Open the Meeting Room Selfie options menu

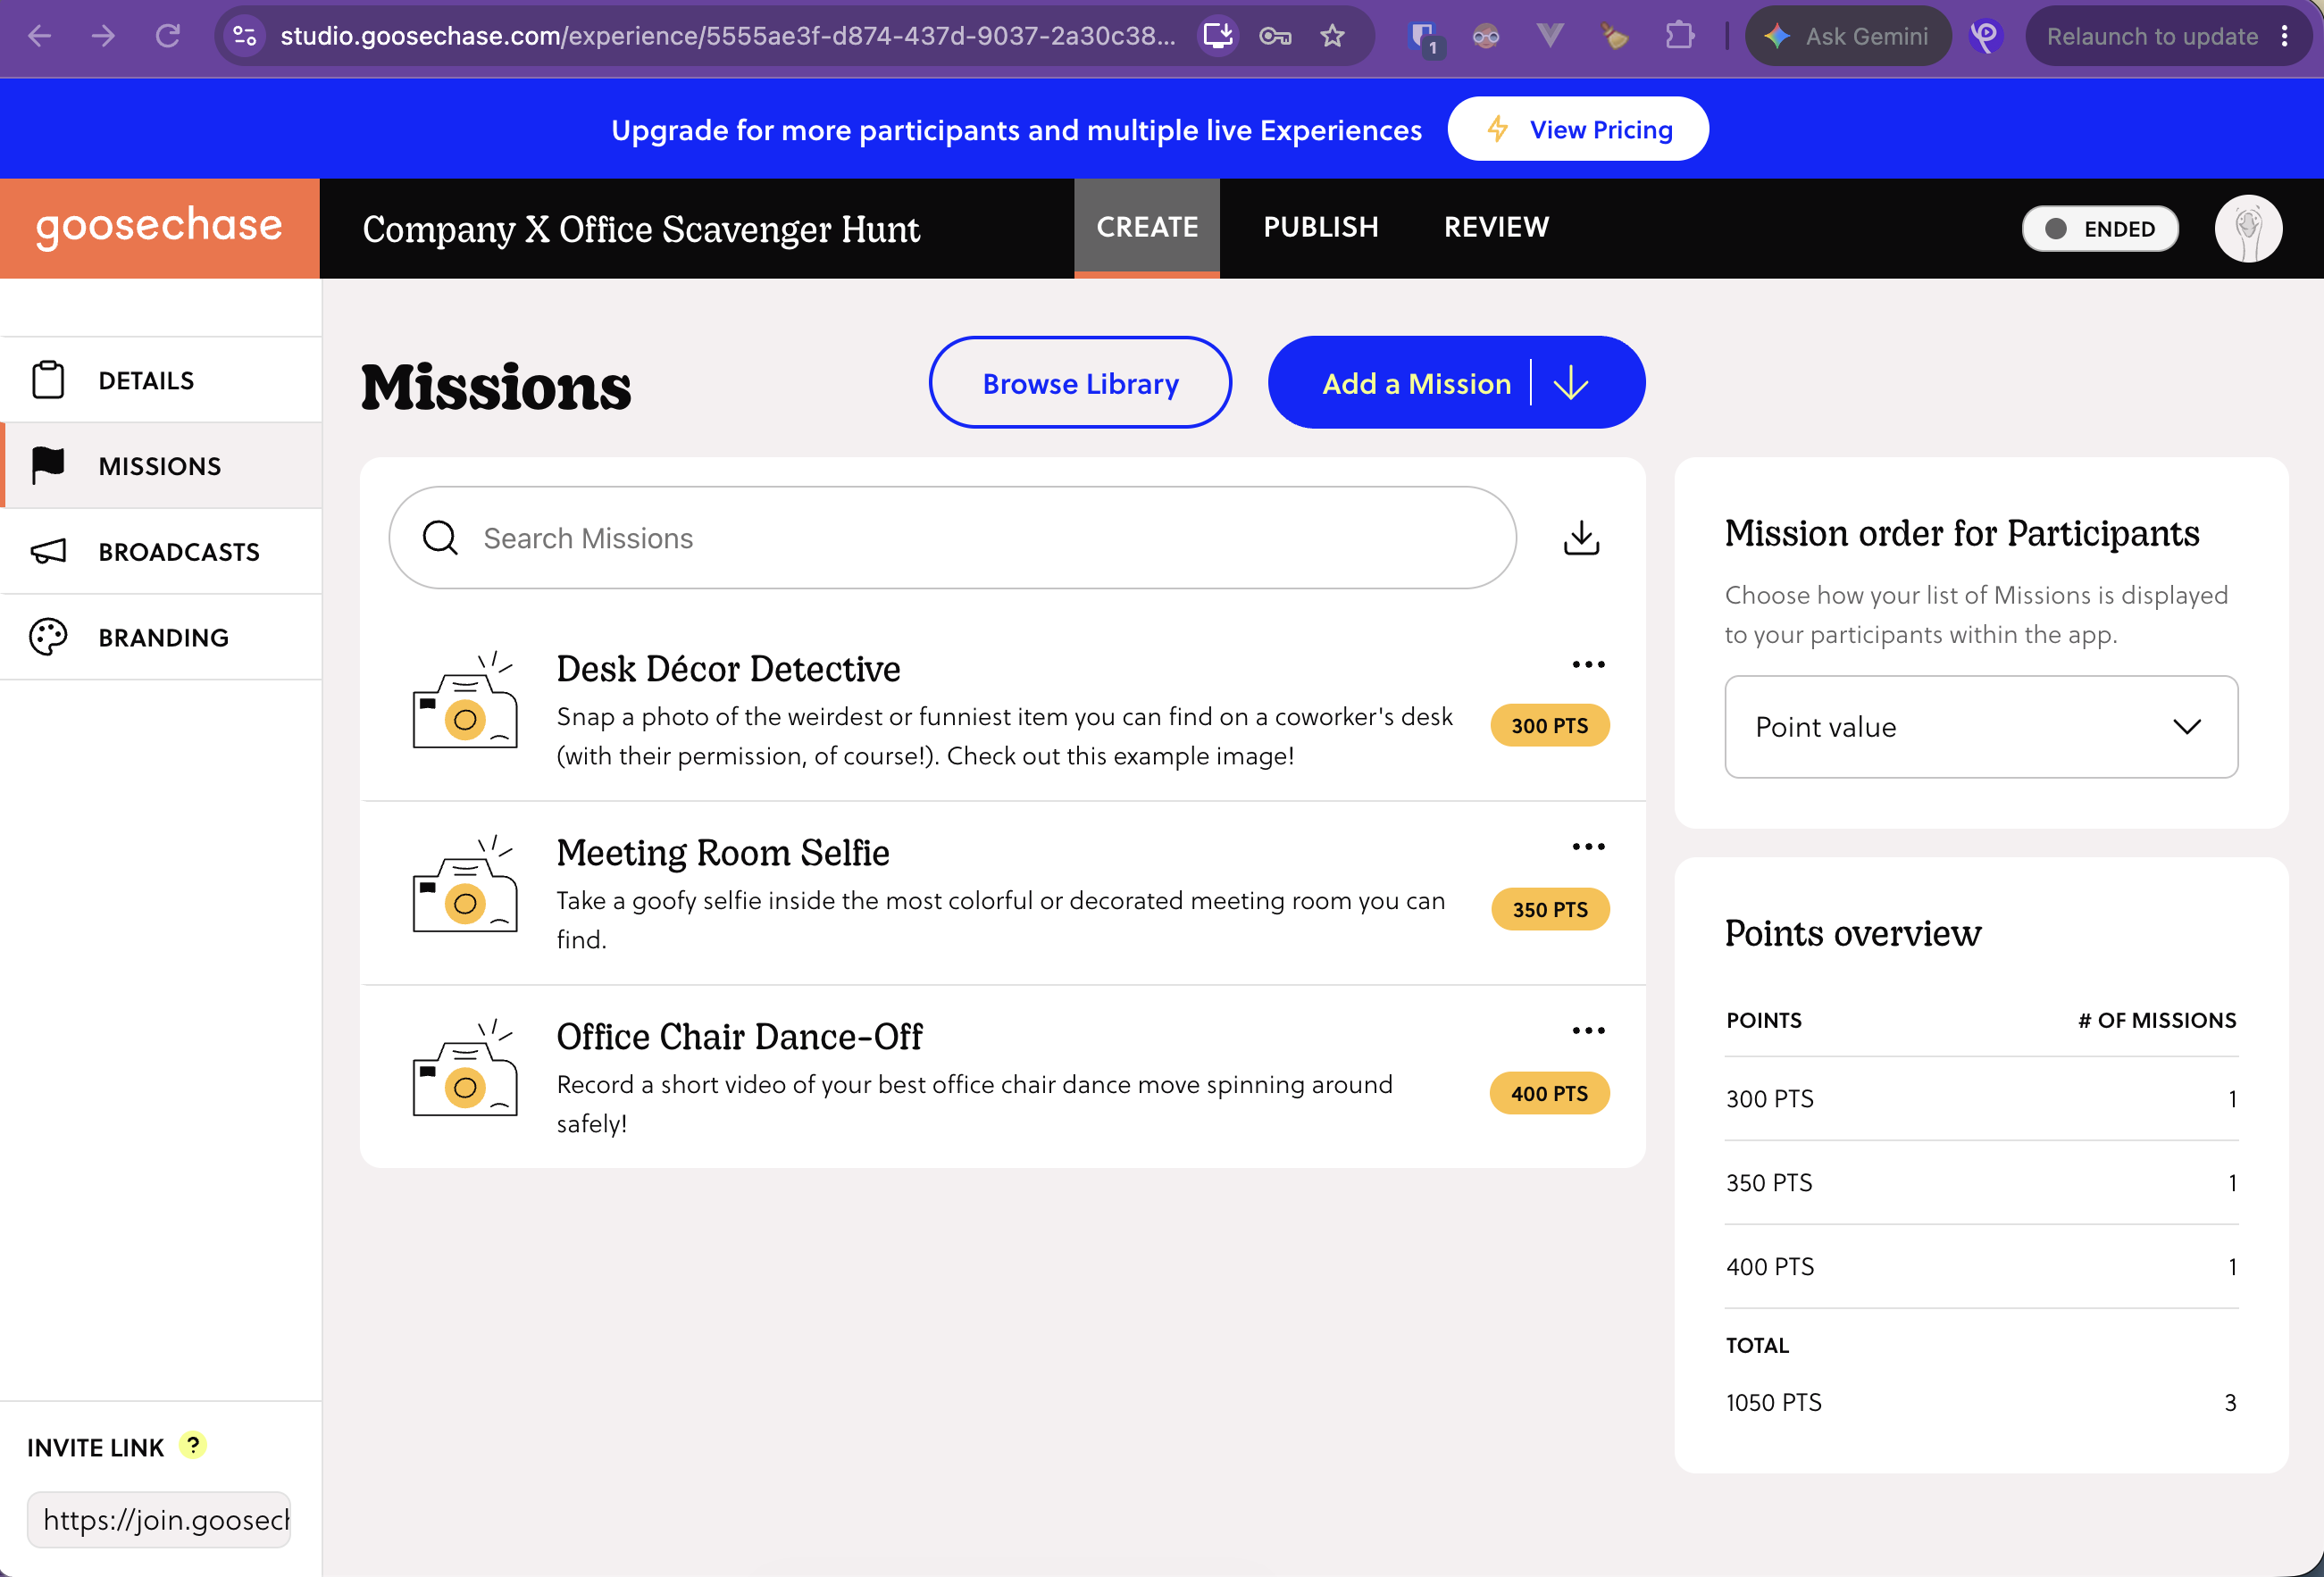click(x=1588, y=847)
